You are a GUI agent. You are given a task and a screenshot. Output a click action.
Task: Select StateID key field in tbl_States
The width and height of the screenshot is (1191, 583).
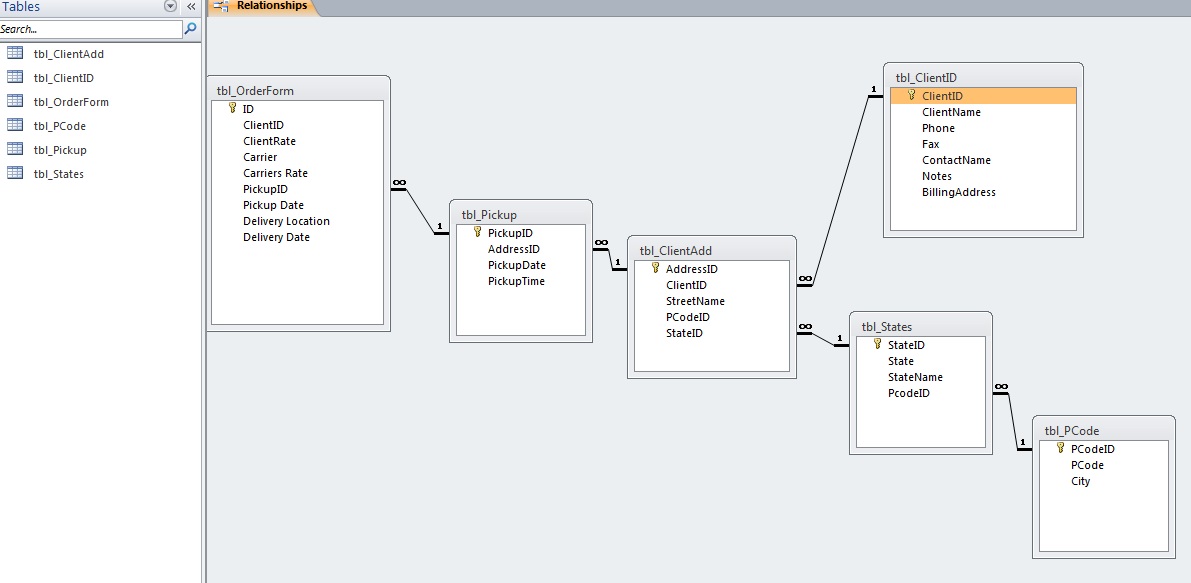(x=921, y=345)
